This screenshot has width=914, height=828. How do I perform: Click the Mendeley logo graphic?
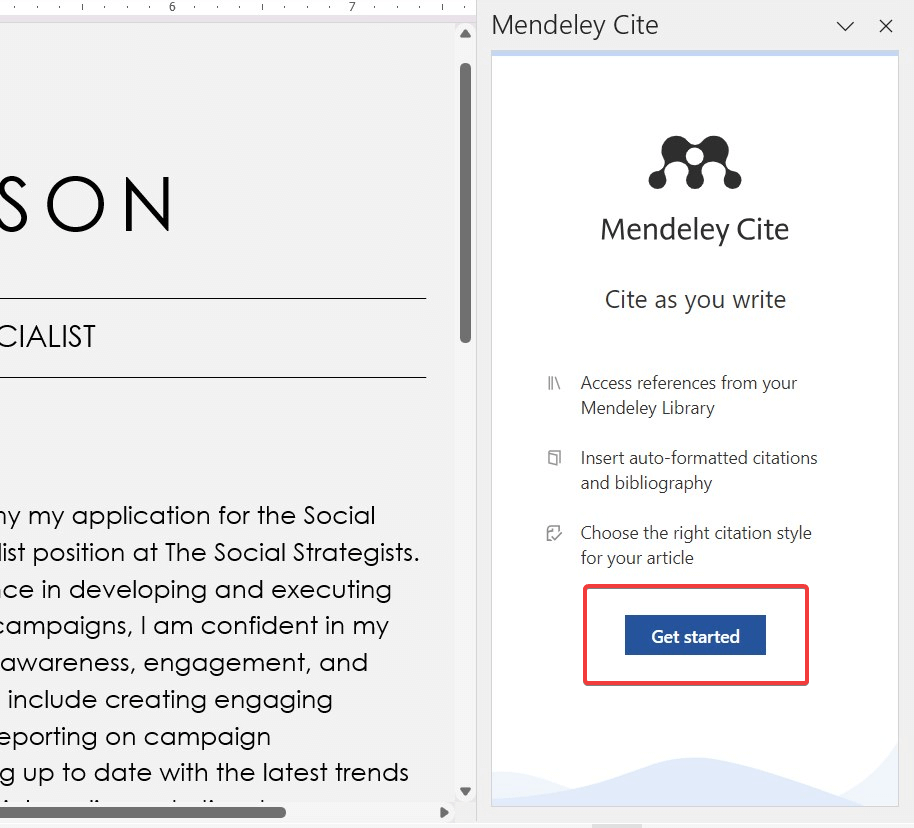pyautogui.click(x=695, y=162)
